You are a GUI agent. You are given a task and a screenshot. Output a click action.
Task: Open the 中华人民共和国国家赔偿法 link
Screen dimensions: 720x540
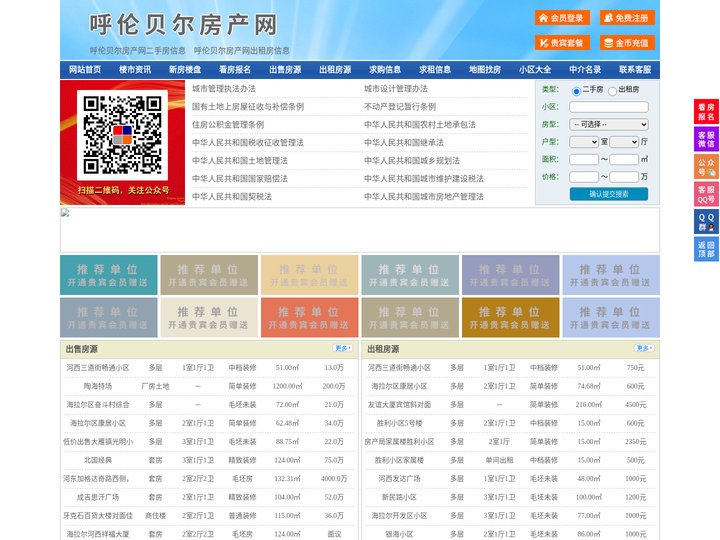pos(240,179)
